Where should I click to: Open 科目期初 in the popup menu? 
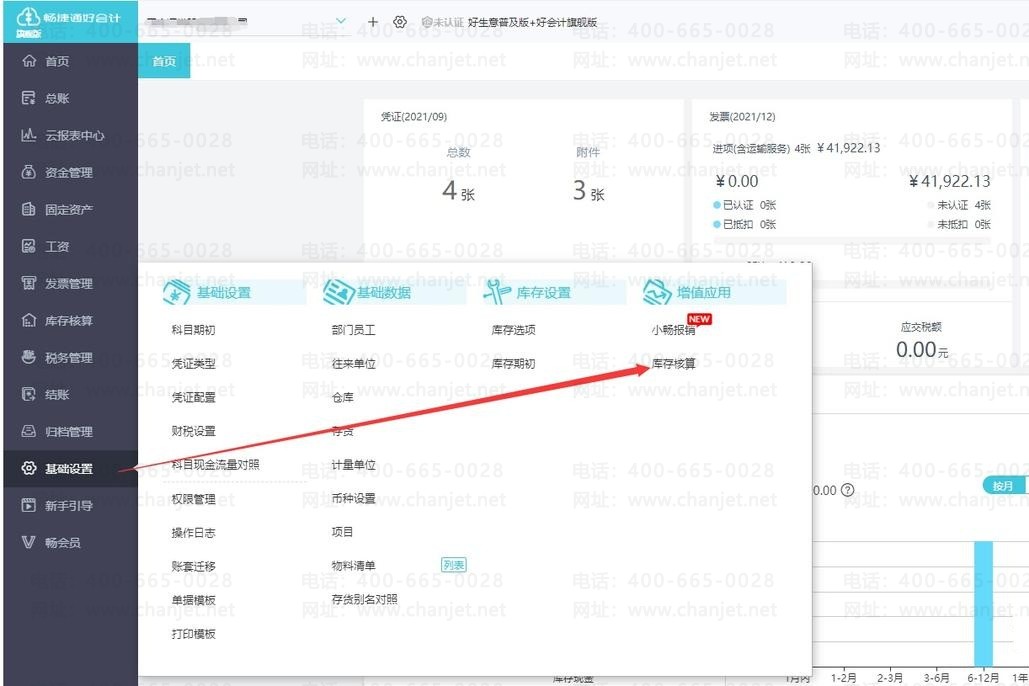pyautogui.click(x=194, y=330)
